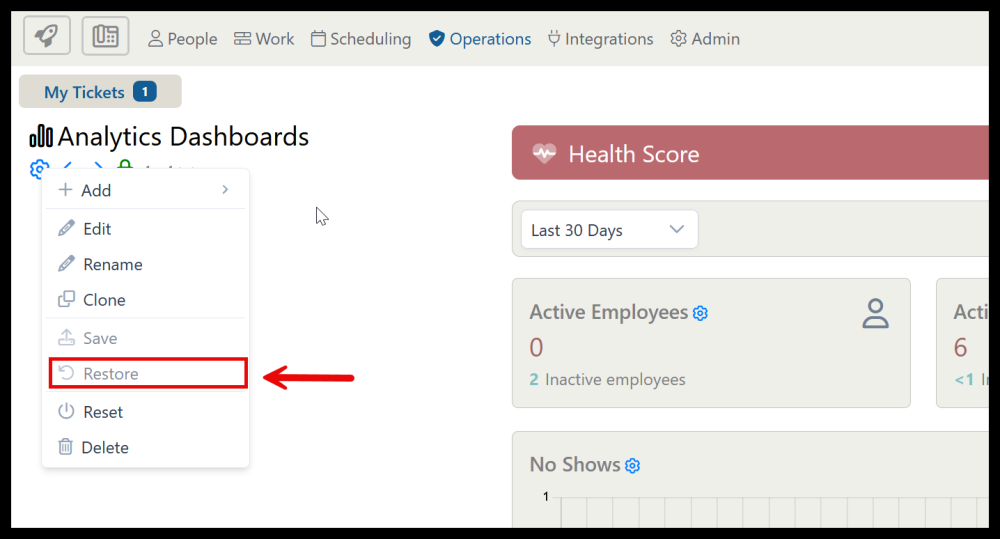Click the desk phone icon button

coord(105,37)
